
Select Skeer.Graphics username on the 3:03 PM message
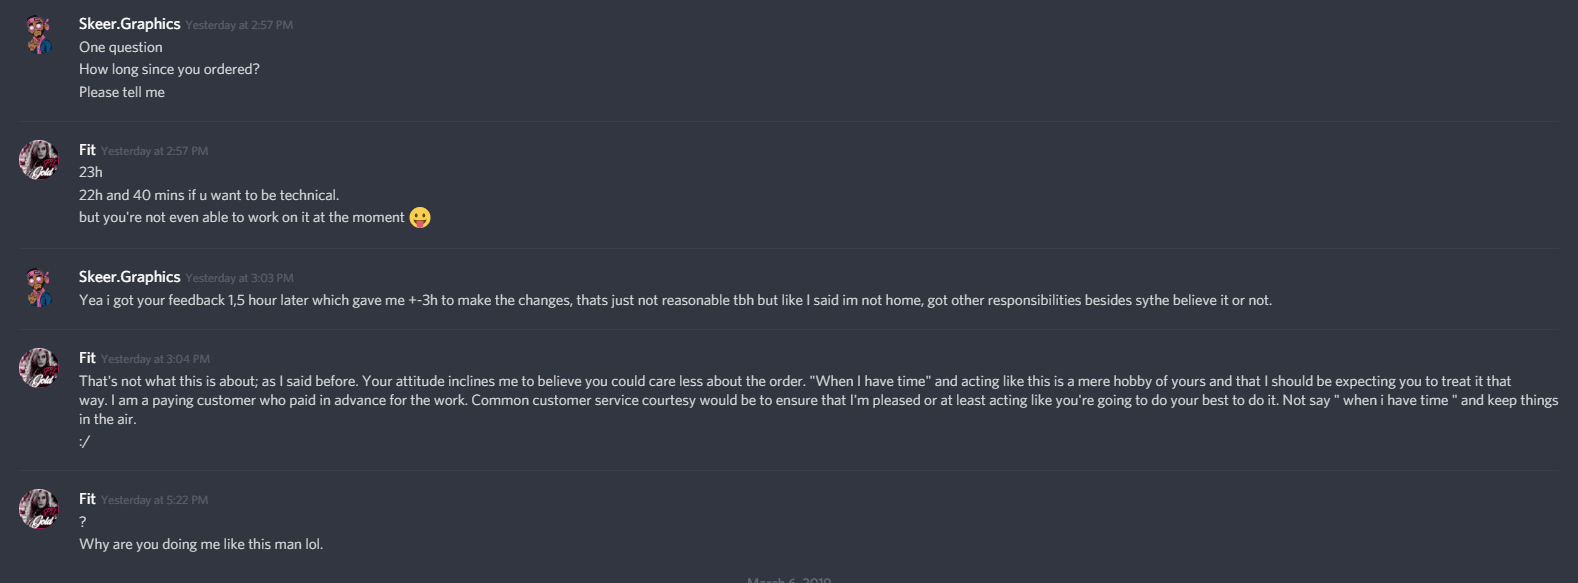pyautogui.click(x=129, y=277)
